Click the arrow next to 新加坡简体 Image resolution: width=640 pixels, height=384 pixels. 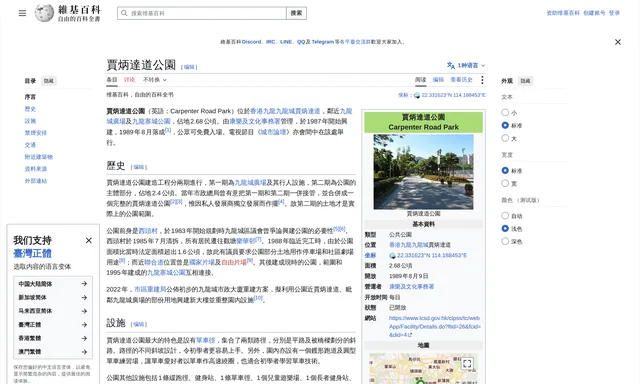[84, 297]
